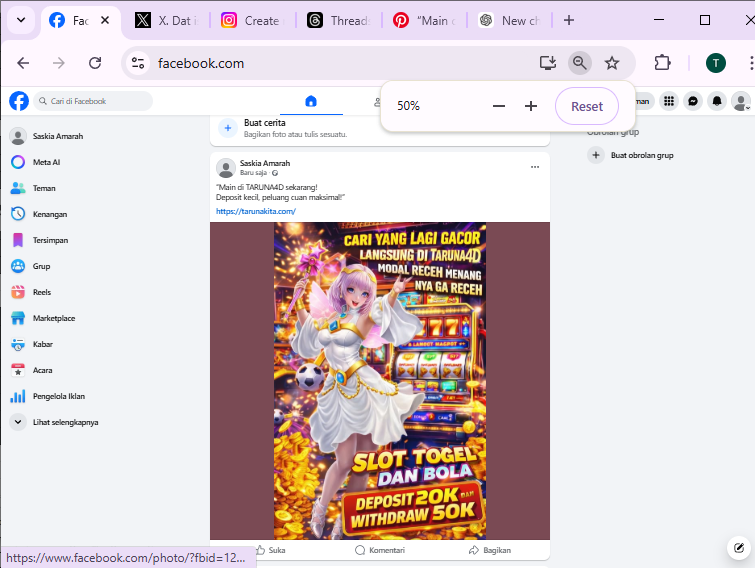
Task: Open the tab search dropdown arrow
Action: (21, 20)
